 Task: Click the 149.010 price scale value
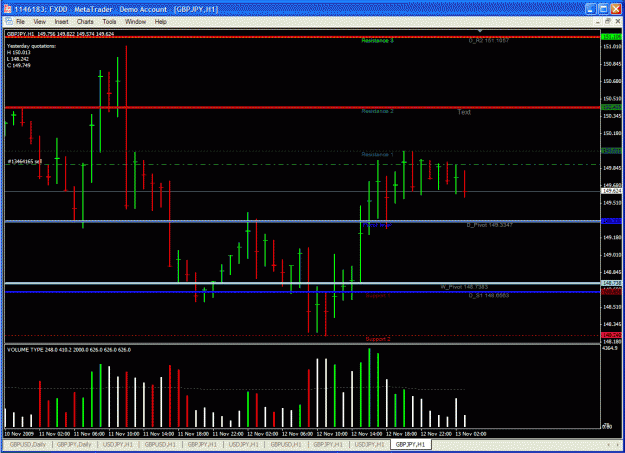pyautogui.click(x=612, y=255)
